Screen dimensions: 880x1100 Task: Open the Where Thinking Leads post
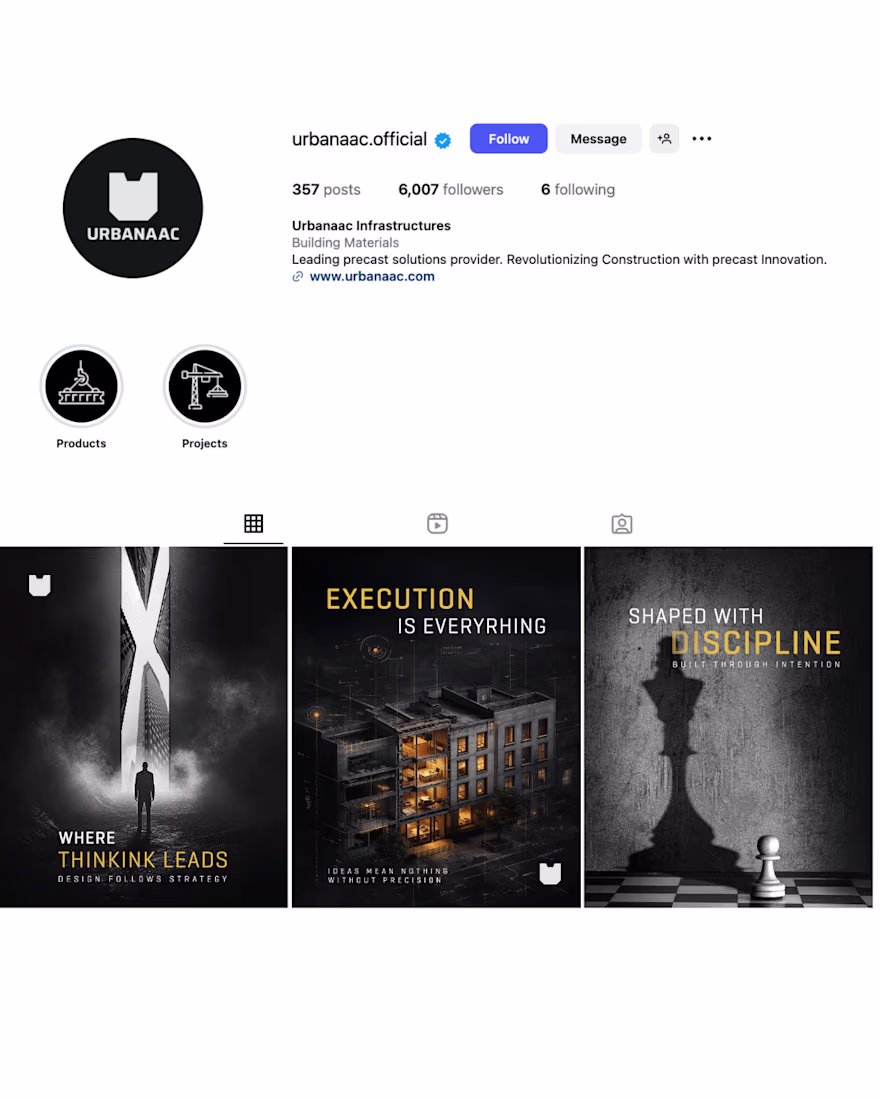click(144, 727)
